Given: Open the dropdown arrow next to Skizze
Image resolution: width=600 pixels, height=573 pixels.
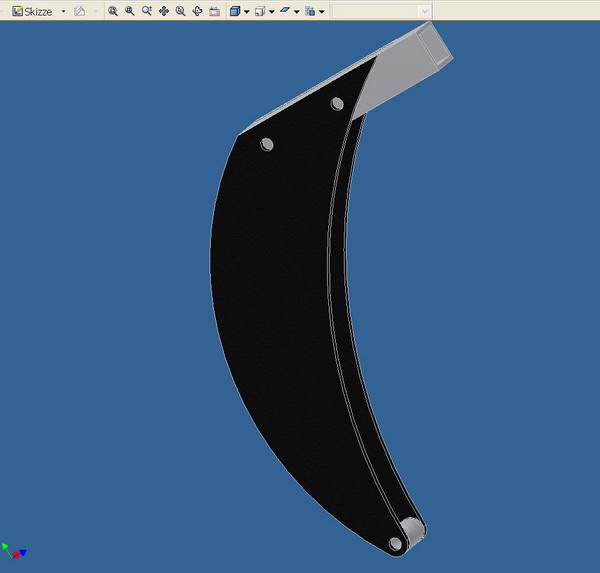Looking at the screenshot, I should point(63,11).
